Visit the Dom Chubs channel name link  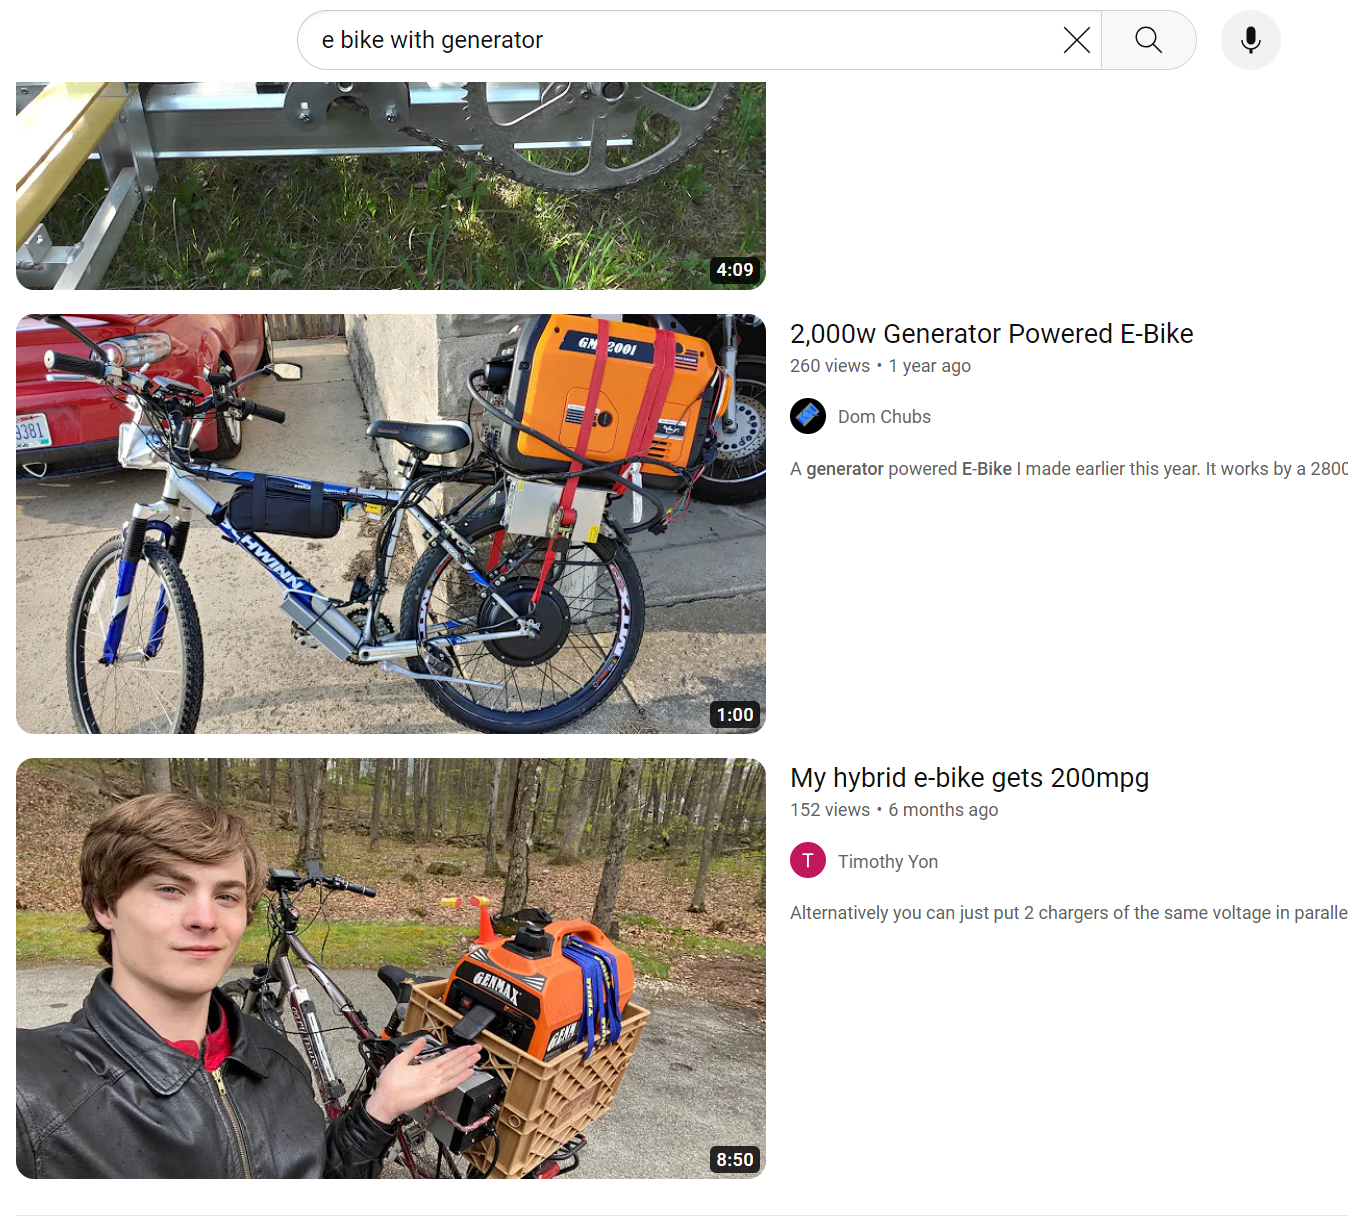click(x=884, y=417)
